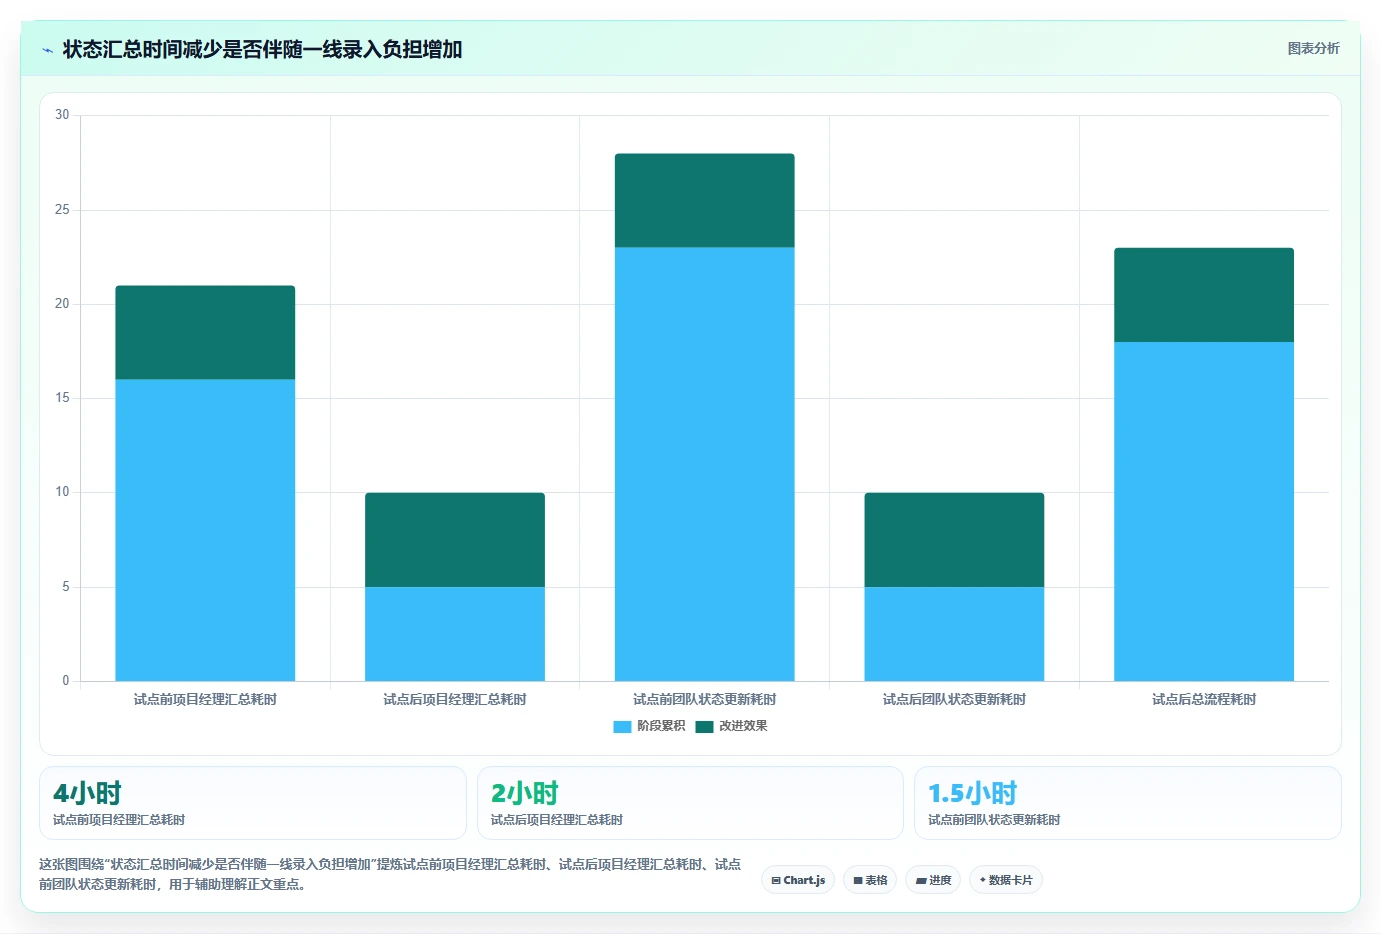Viewport: 1381px width, 934px height.
Task: Click the 表格 tag chip
Action: (870, 880)
